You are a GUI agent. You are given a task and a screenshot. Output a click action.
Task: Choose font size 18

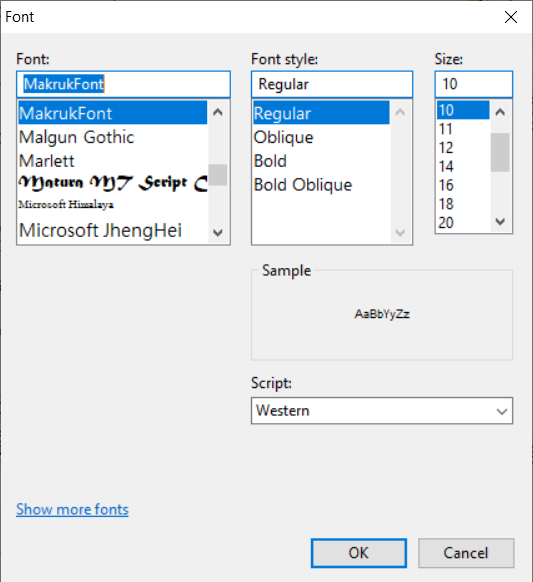(x=463, y=204)
